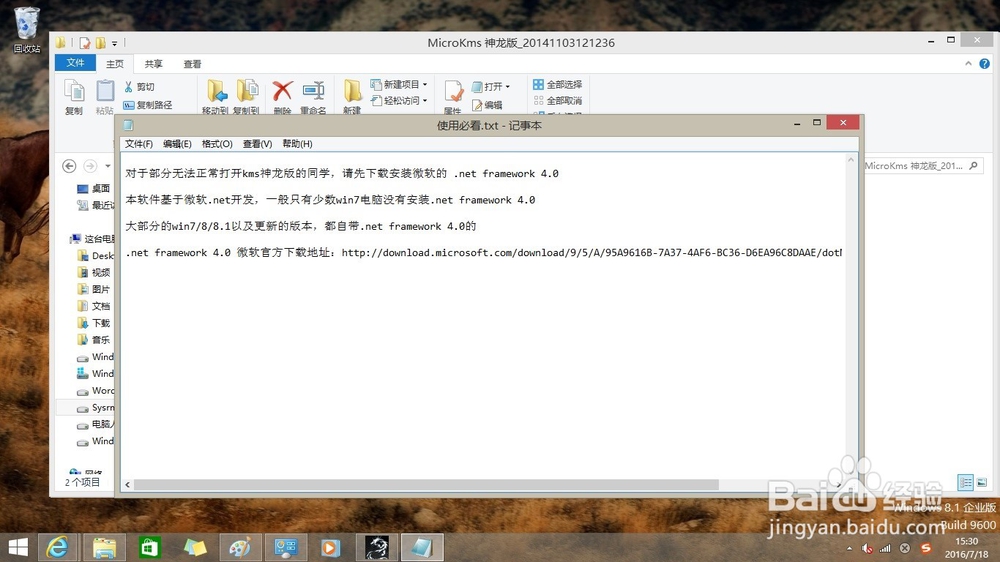Open Notepad Help (帮助) menu

point(297,144)
